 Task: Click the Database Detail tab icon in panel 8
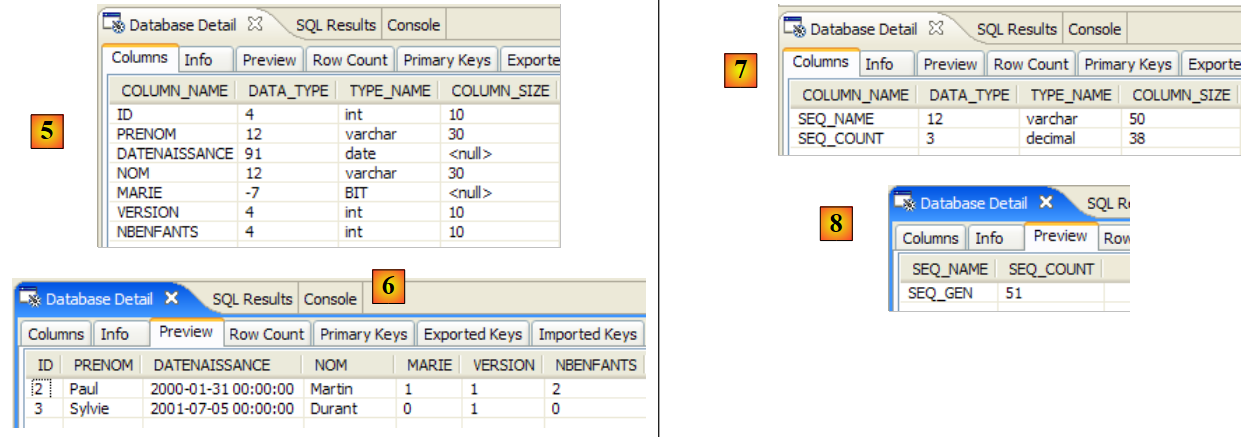pos(906,203)
